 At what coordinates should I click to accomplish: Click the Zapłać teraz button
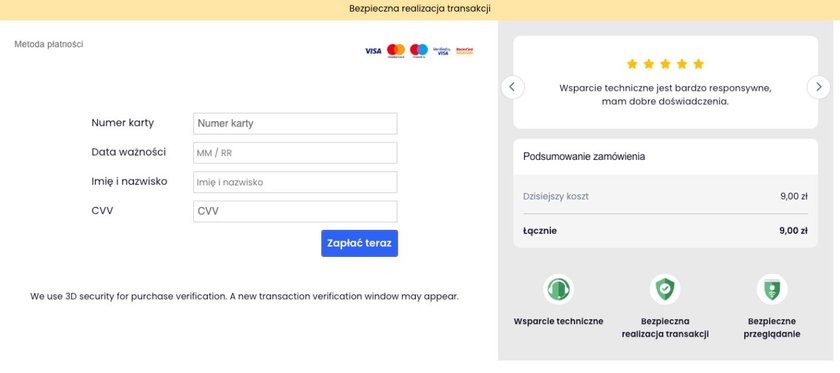[x=359, y=243]
